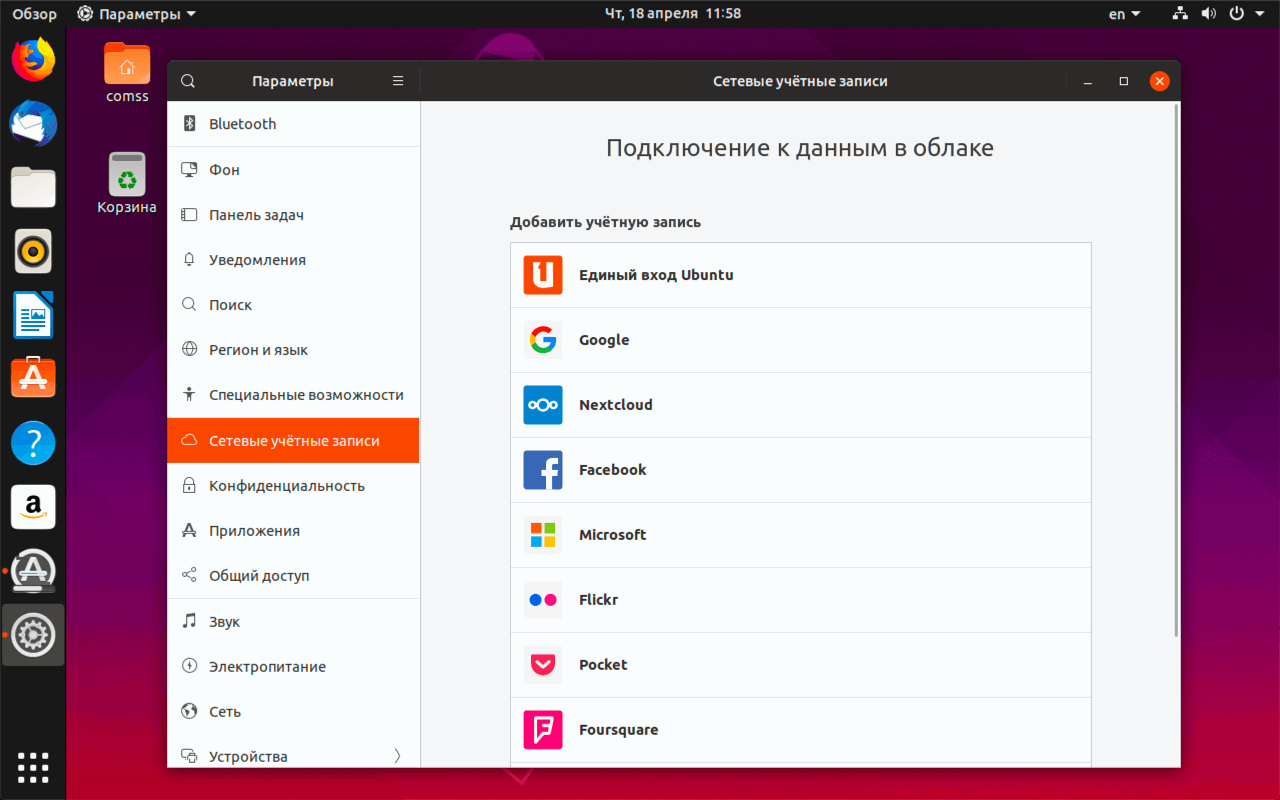Click the Конфиденциальность label in the sidebar

click(286, 486)
